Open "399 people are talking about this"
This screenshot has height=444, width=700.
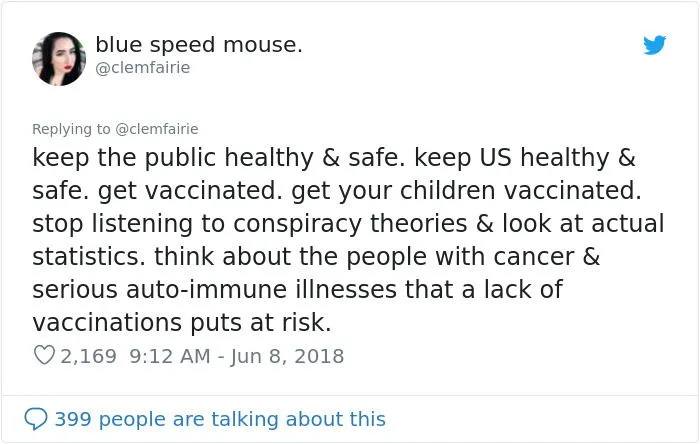click(x=219, y=419)
